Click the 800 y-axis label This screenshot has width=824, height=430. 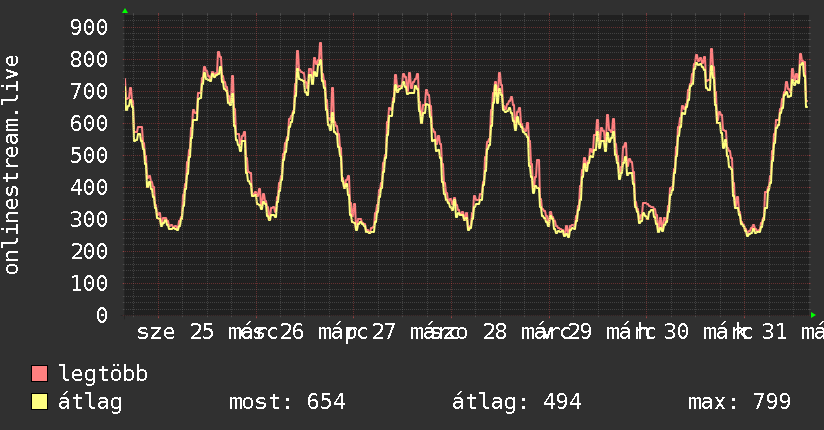click(x=89, y=59)
